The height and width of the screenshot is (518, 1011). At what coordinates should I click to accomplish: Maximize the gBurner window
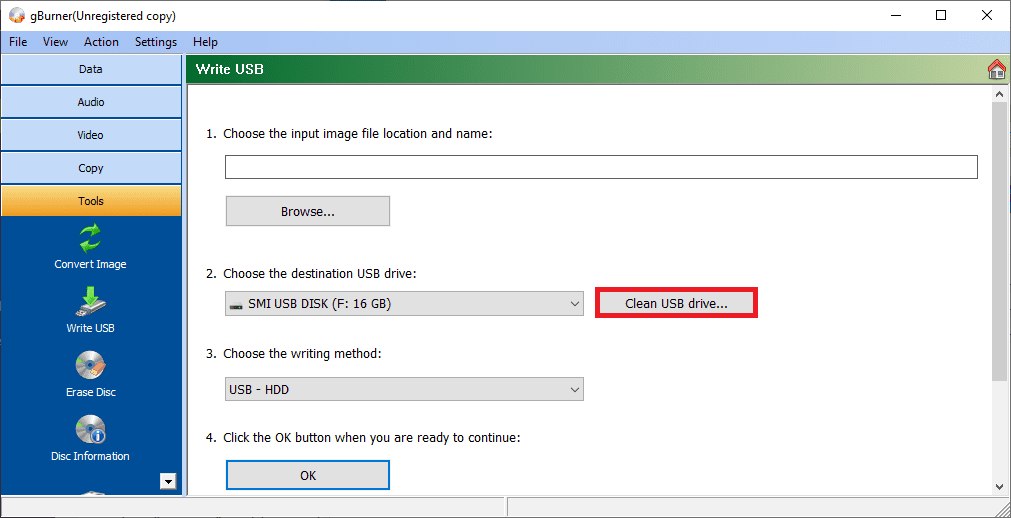pos(941,15)
